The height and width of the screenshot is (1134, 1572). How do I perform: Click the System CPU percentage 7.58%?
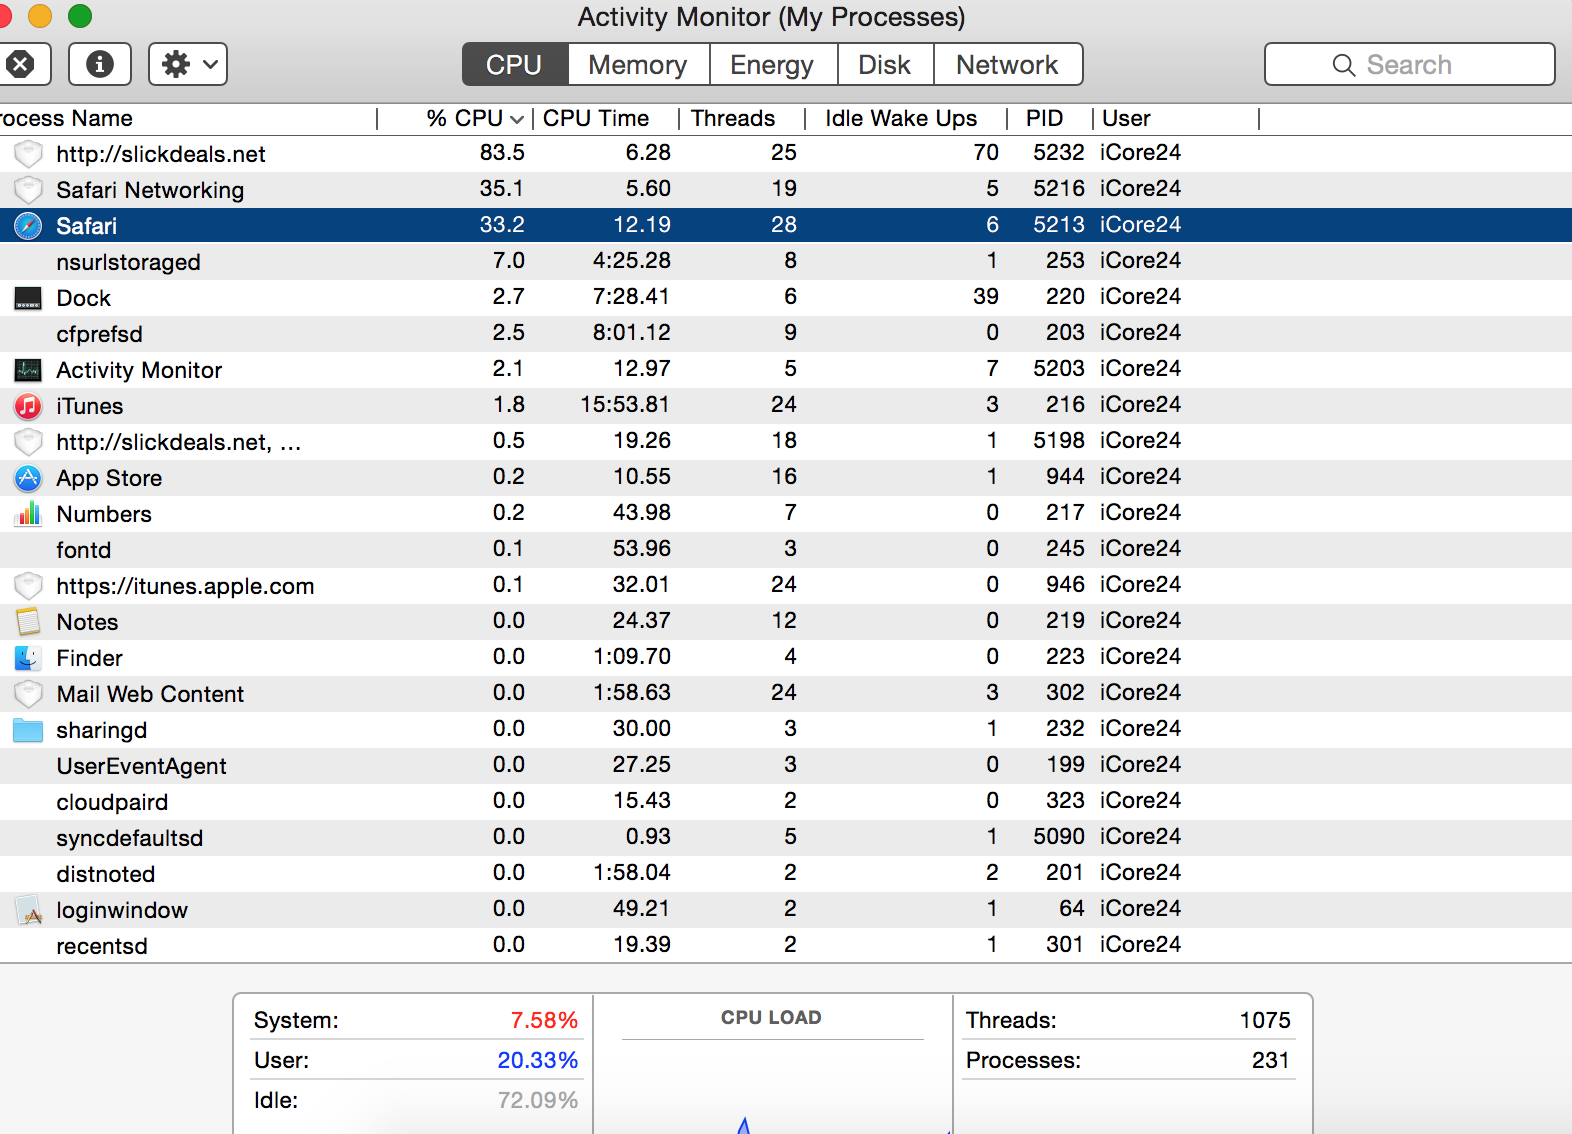544,1020
